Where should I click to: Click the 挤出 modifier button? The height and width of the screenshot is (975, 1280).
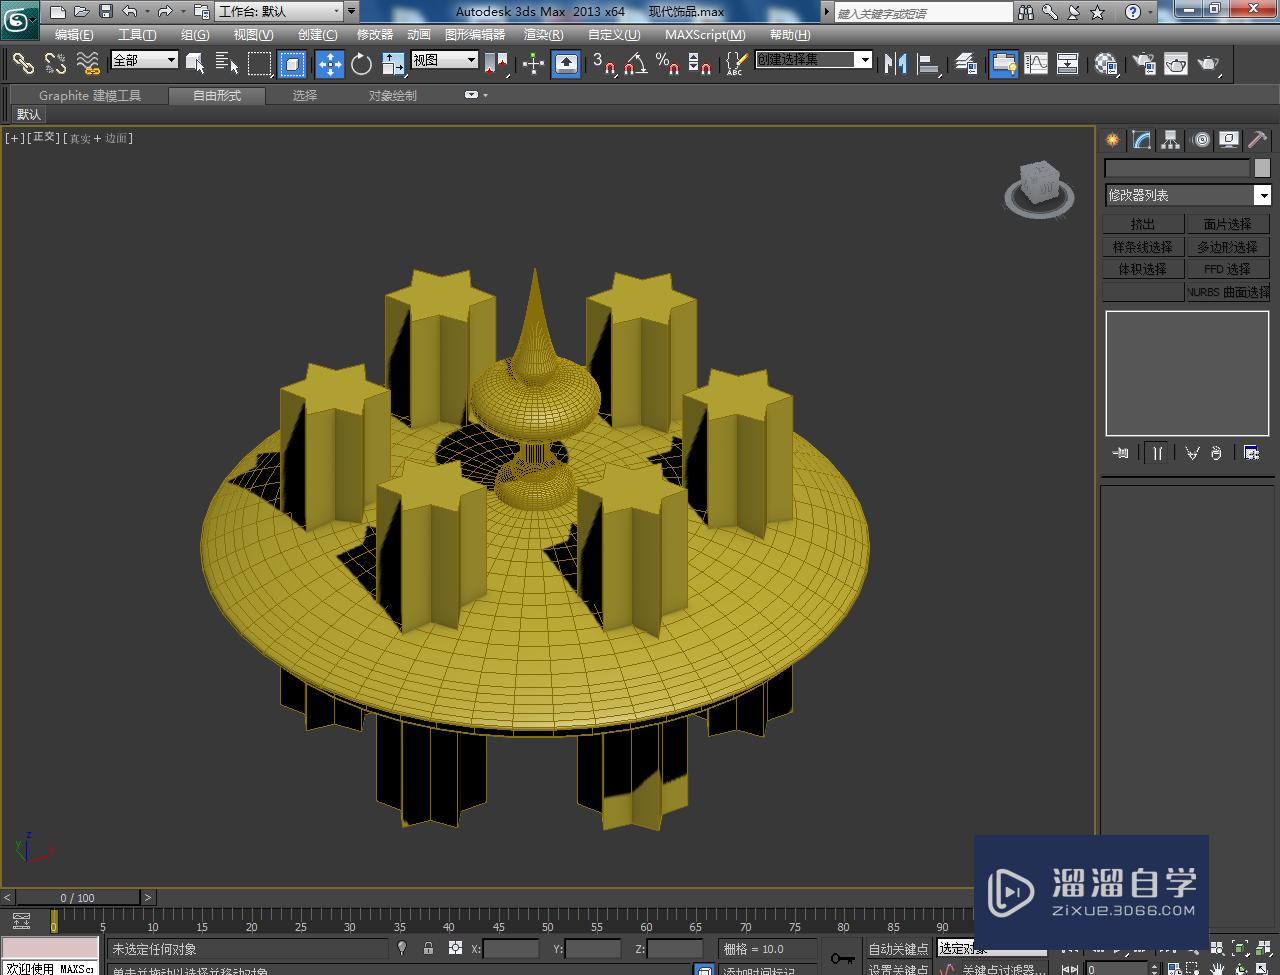(1143, 224)
